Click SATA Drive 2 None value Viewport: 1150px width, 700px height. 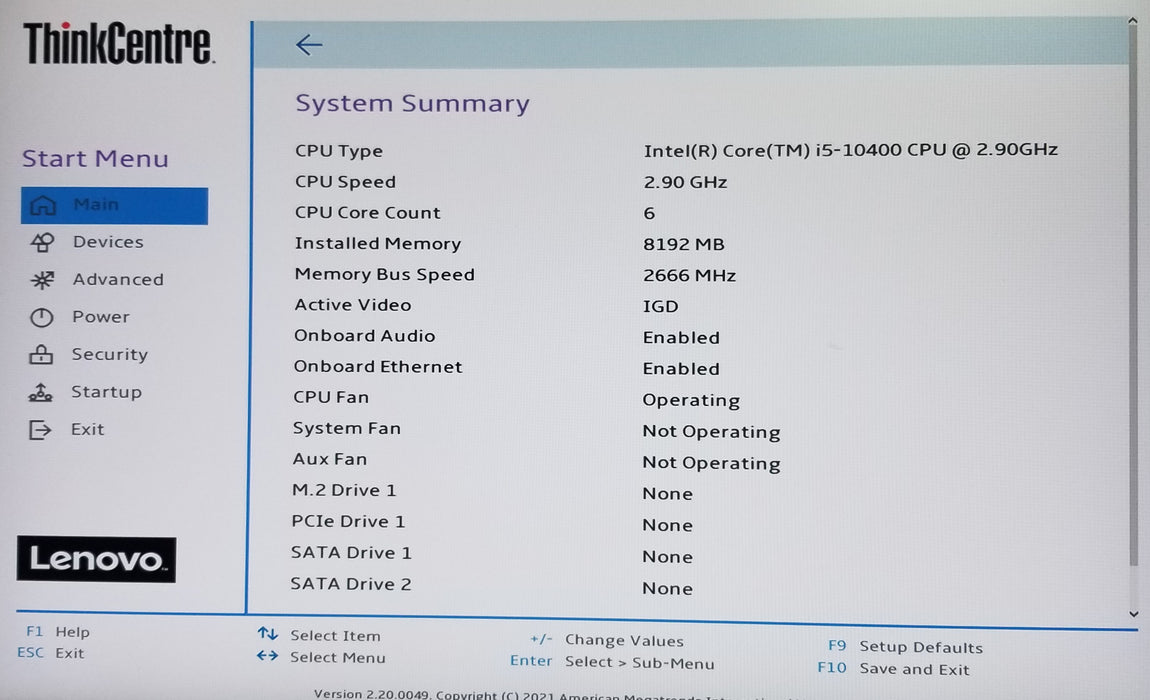(667, 589)
